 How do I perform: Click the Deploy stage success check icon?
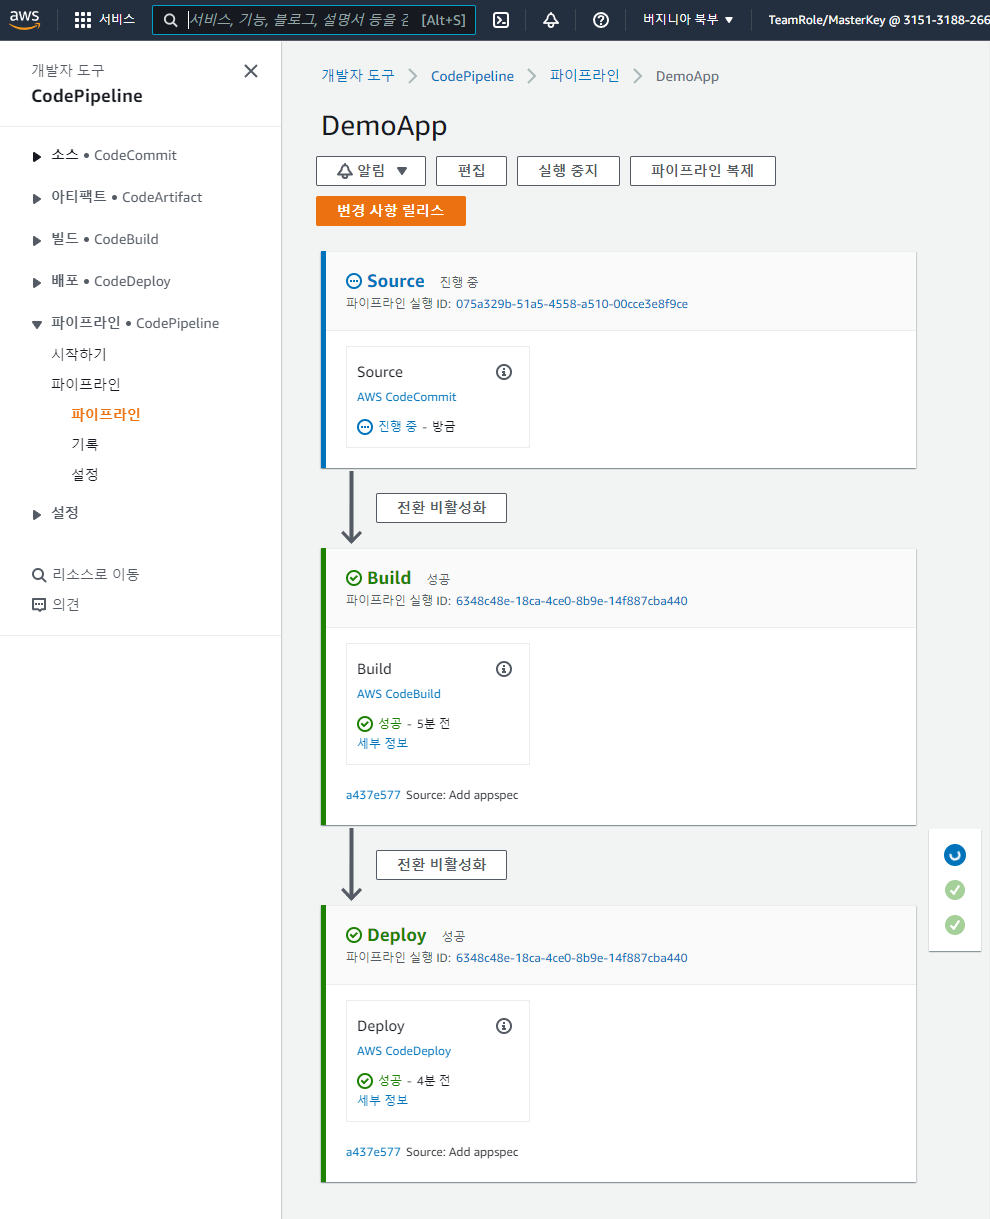tap(354, 935)
